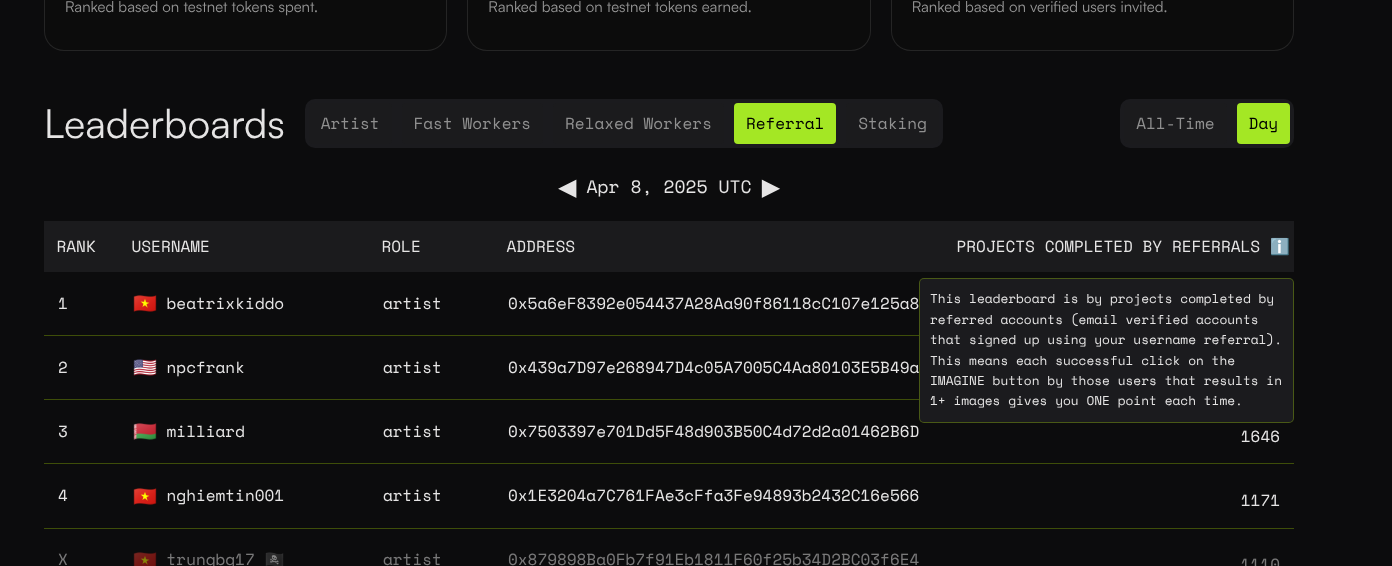Advance to next day with right arrow
This screenshot has width=1392, height=566.
[770, 188]
